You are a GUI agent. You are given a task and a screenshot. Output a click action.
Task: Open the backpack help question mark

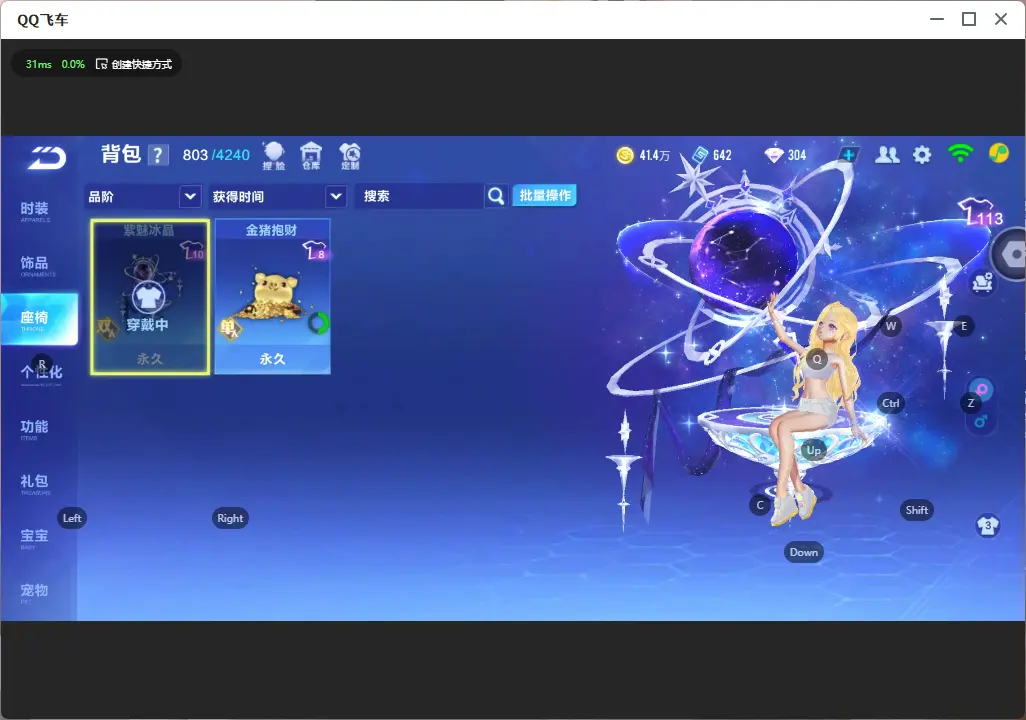click(x=158, y=155)
